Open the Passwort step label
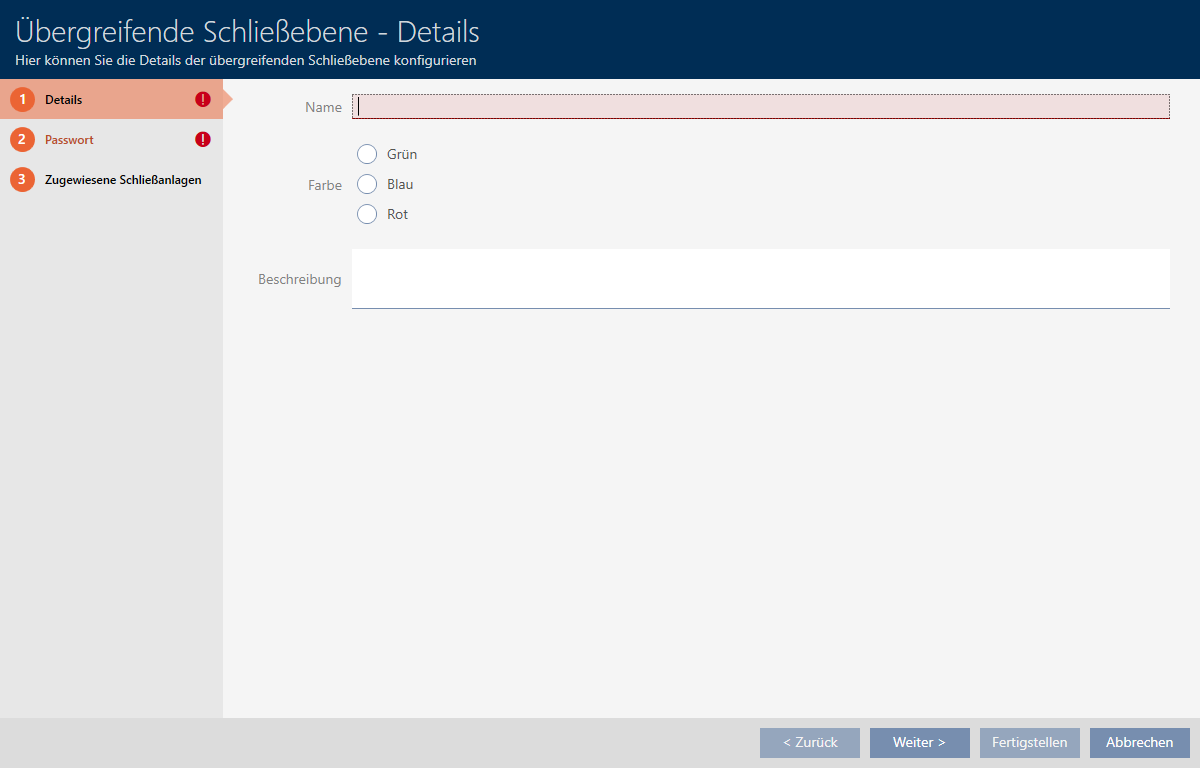 point(69,140)
